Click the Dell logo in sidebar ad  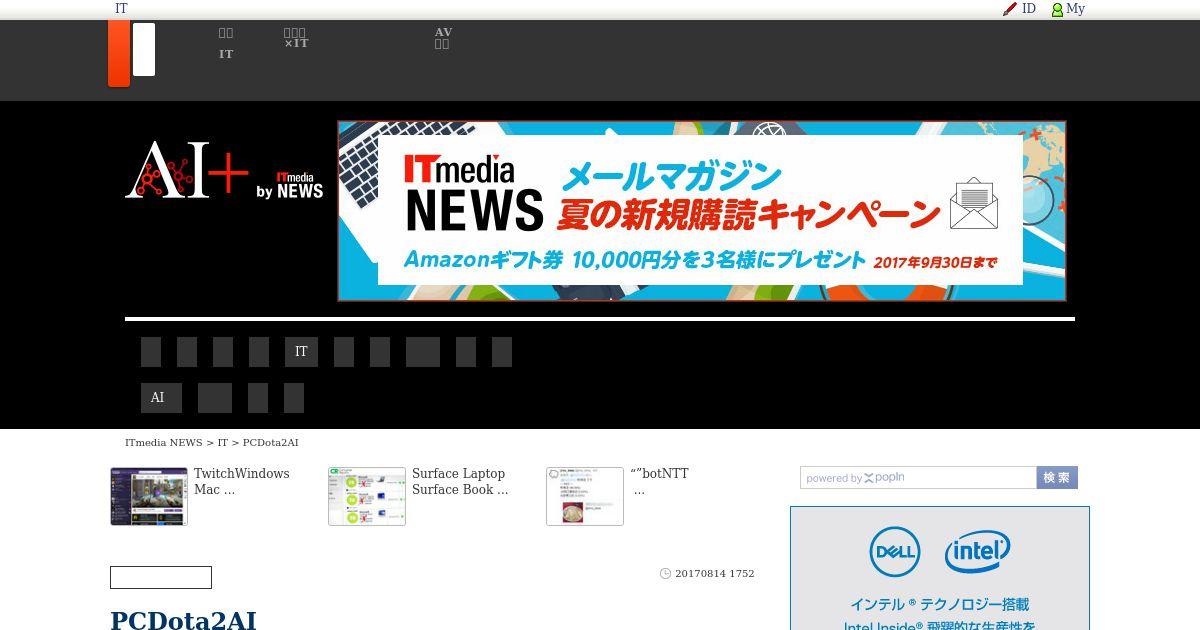tap(894, 552)
